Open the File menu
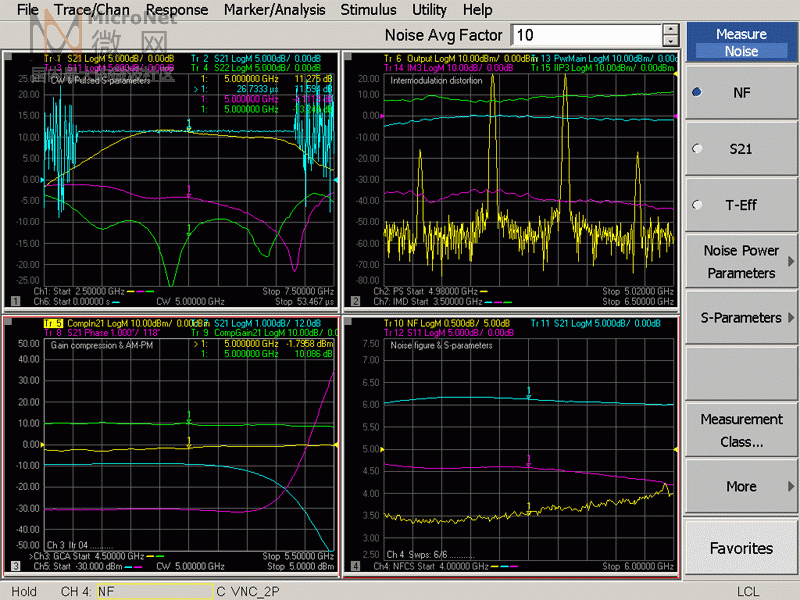Viewport: 800px width, 600px height. click(27, 10)
